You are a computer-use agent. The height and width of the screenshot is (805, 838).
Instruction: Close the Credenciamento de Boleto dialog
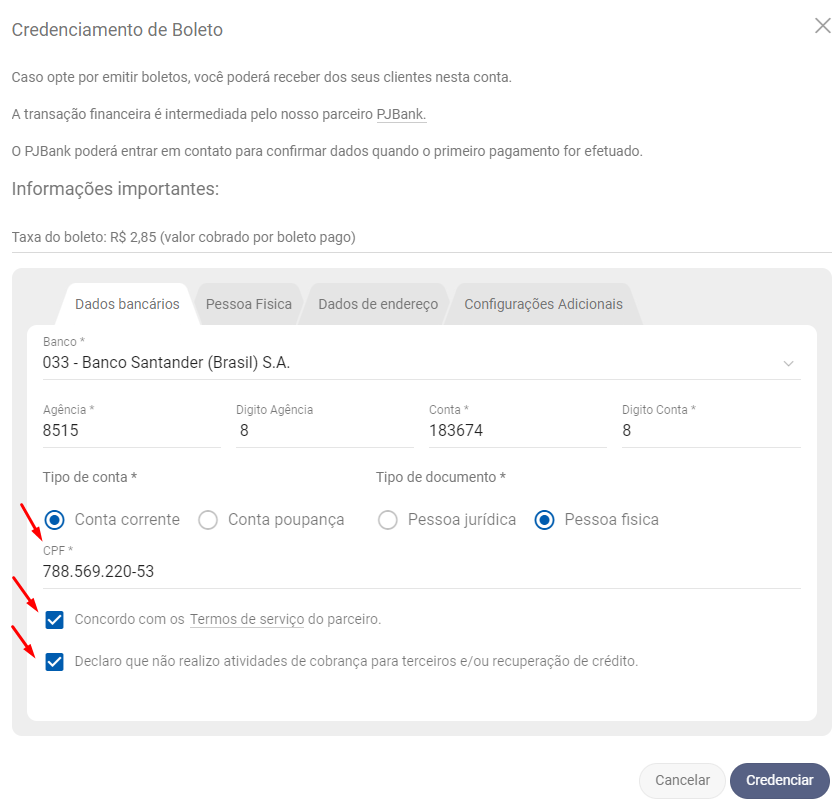[x=822, y=26]
